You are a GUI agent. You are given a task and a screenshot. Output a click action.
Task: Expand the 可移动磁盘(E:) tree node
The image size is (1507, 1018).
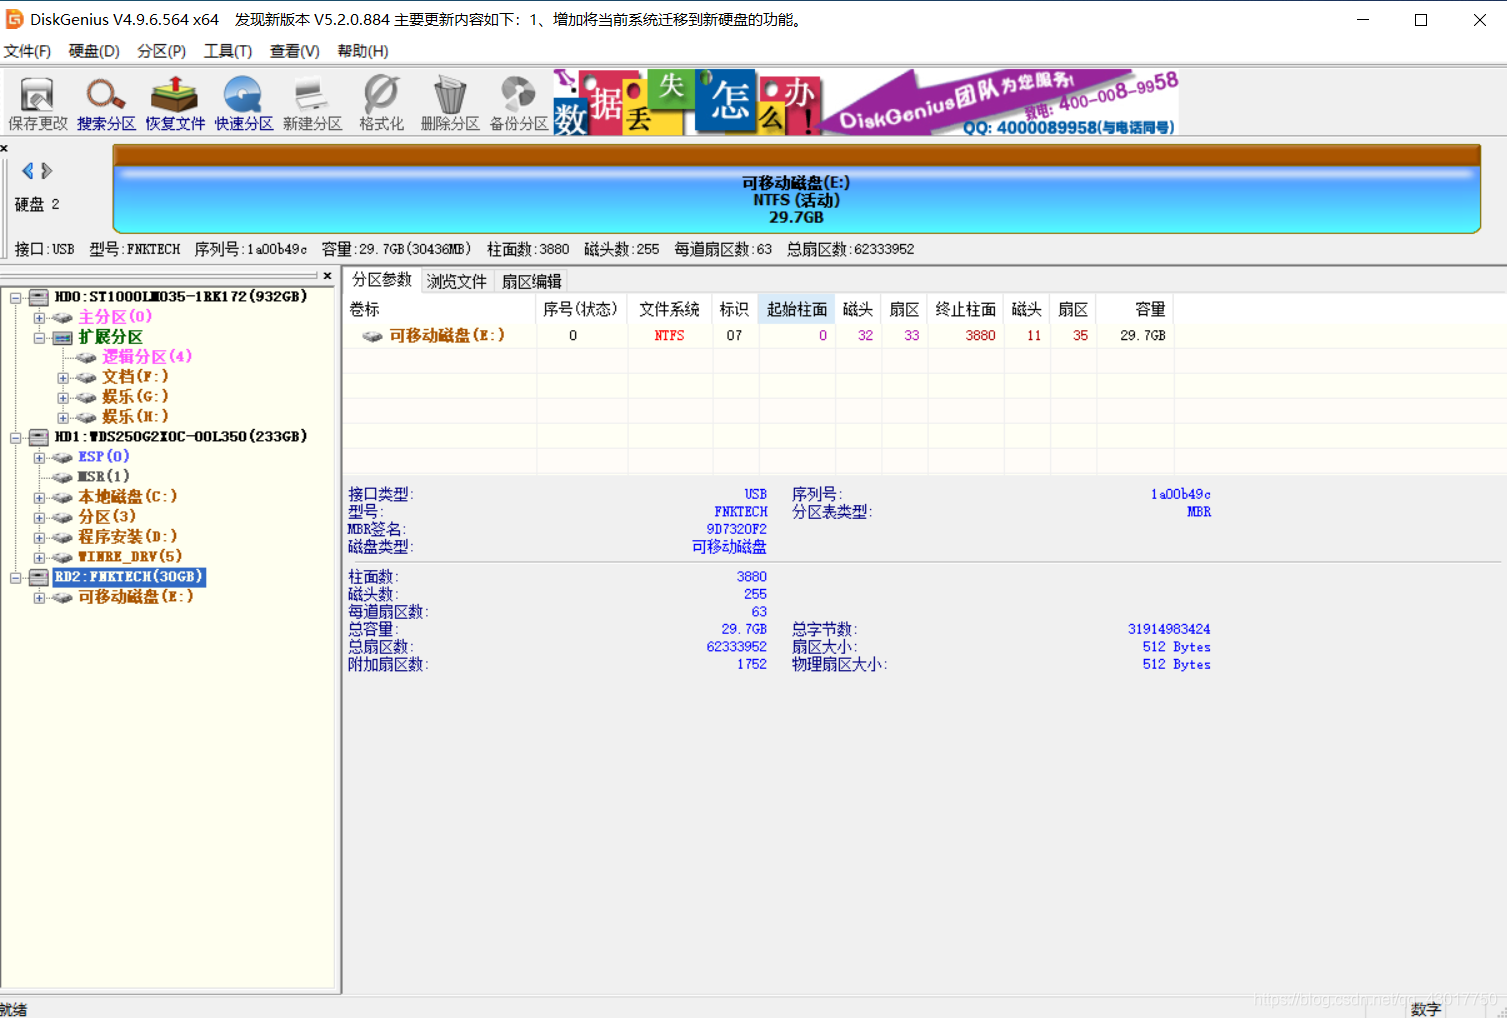click(x=39, y=598)
